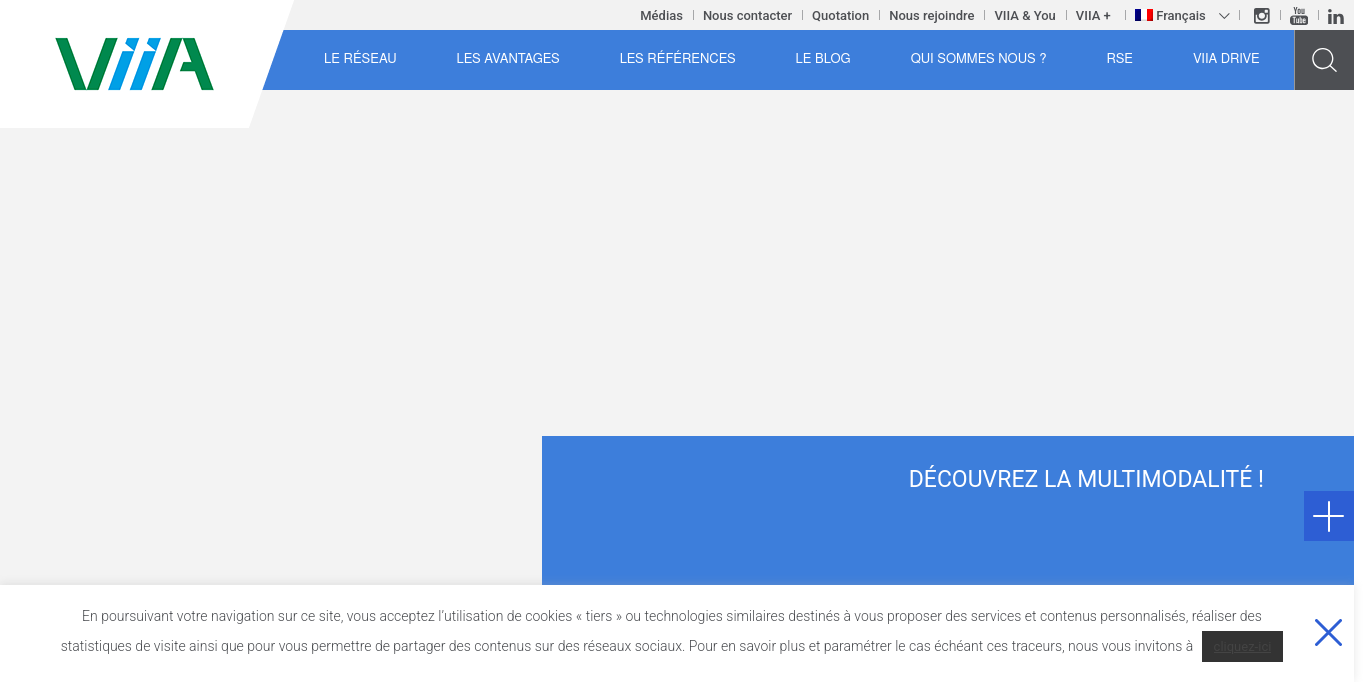Open the LinkedIn icon link
1366x682 pixels.
[1336, 16]
